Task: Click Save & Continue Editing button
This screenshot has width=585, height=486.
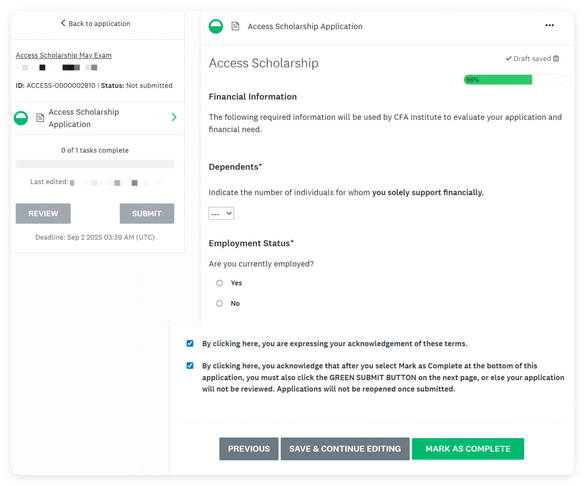Action: tap(345, 449)
